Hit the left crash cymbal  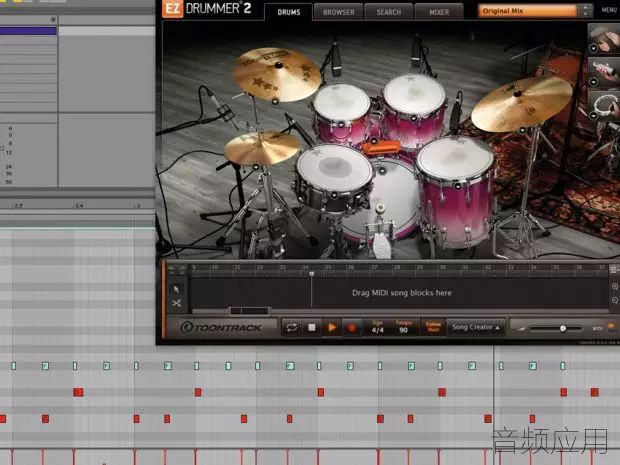tap(276, 73)
